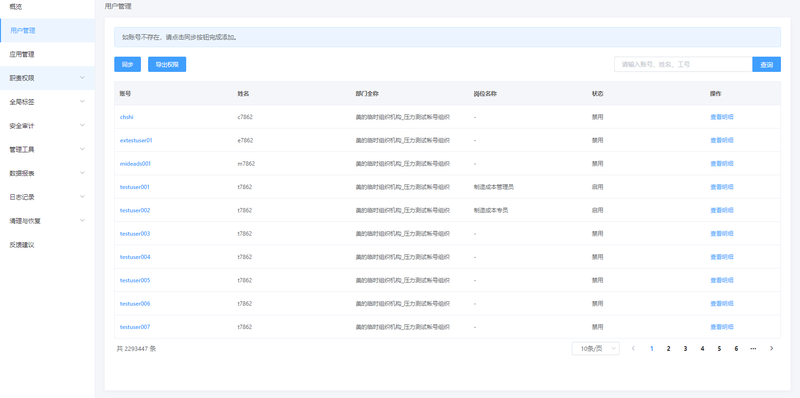Open 应用管理 in the sidebar

[47, 54]
